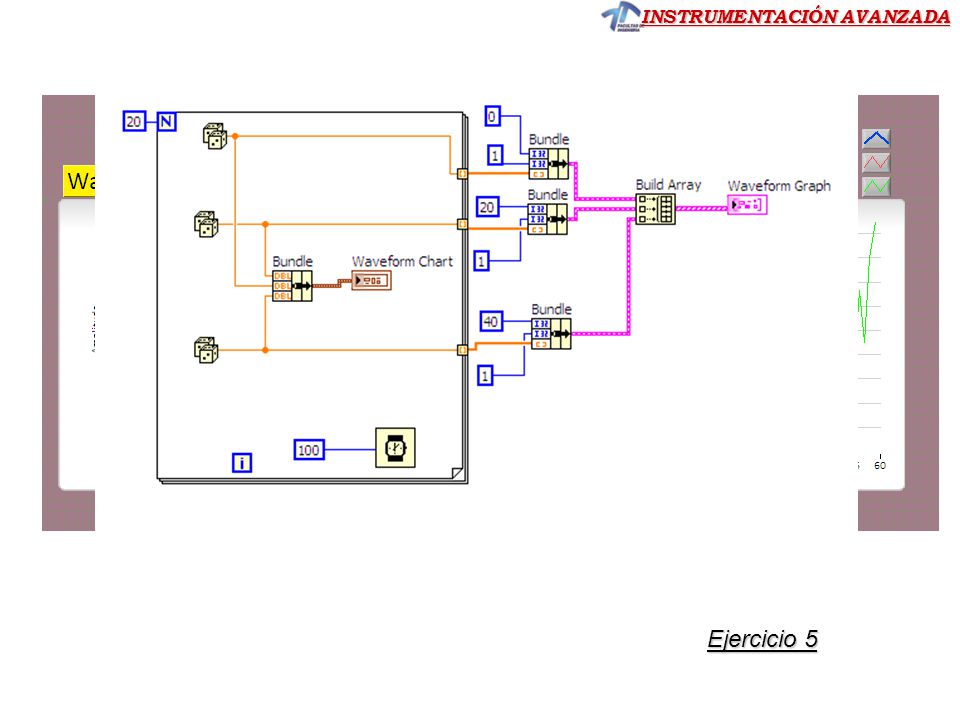The width and height of the screenshot is (960, 720).
Task: Select the top random number dice node
Action: [215, 136]
